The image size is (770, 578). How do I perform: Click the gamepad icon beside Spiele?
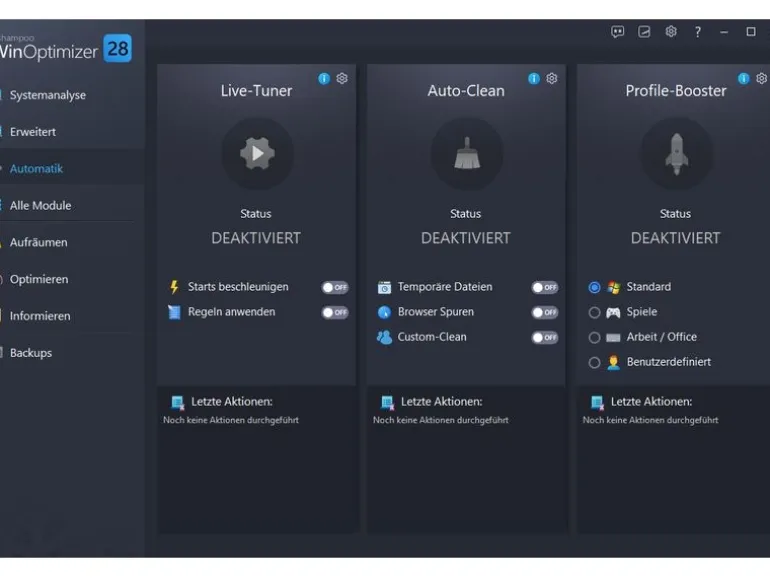coord(613,312)
